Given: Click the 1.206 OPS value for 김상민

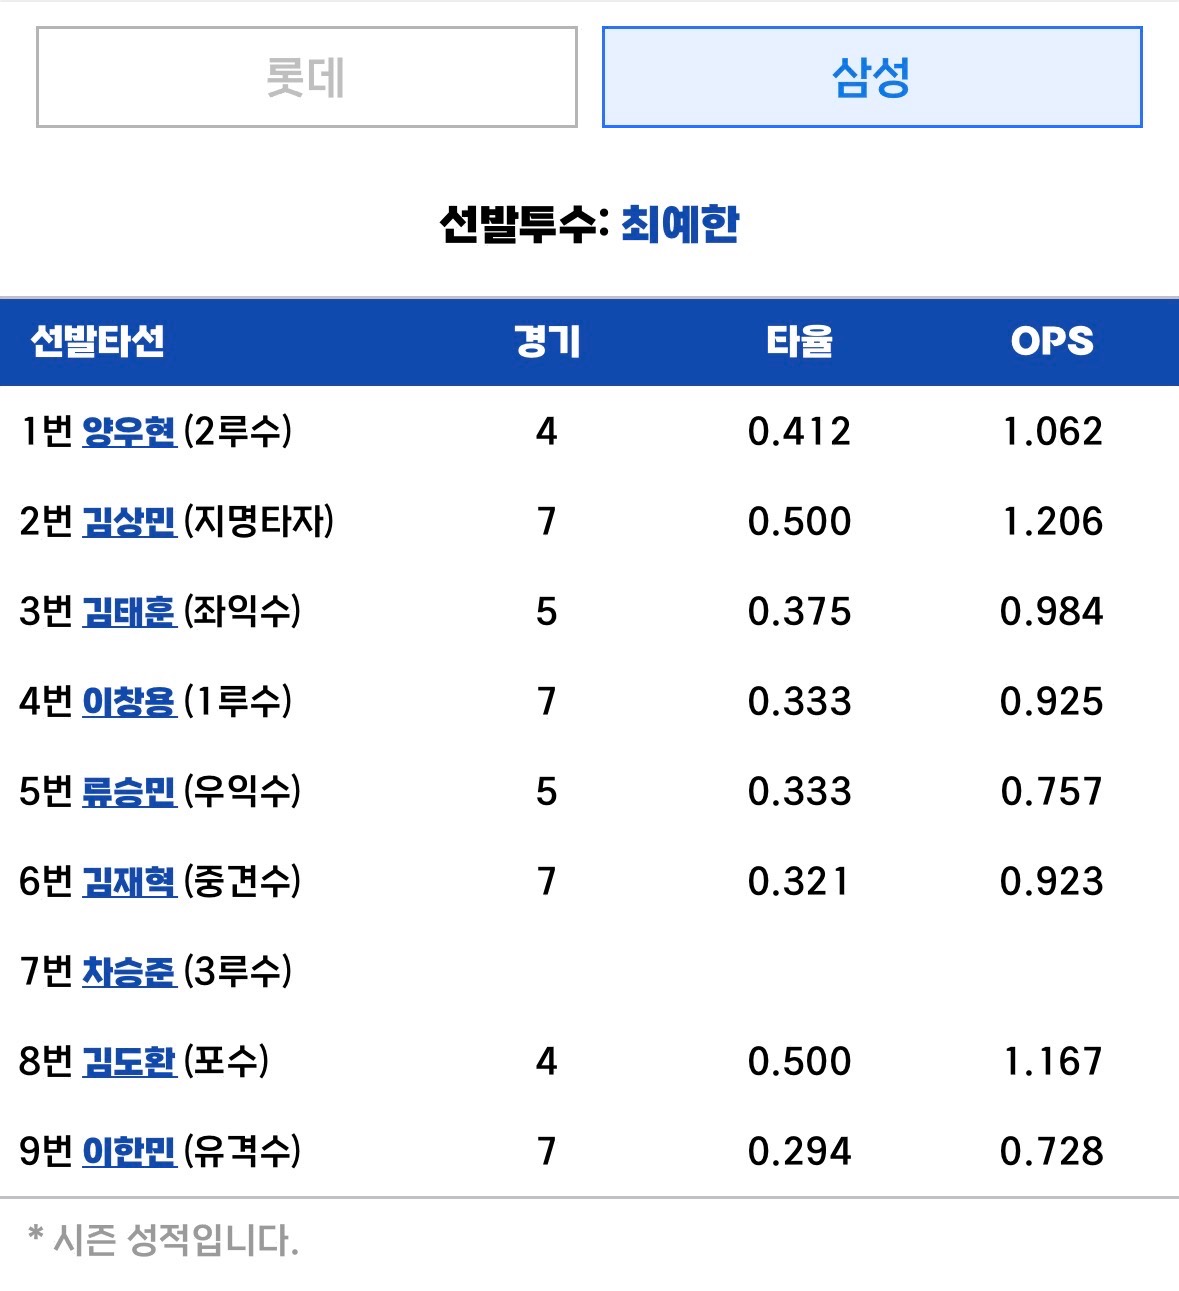Looking at the screenshot, I should (x=1052, y=522).
